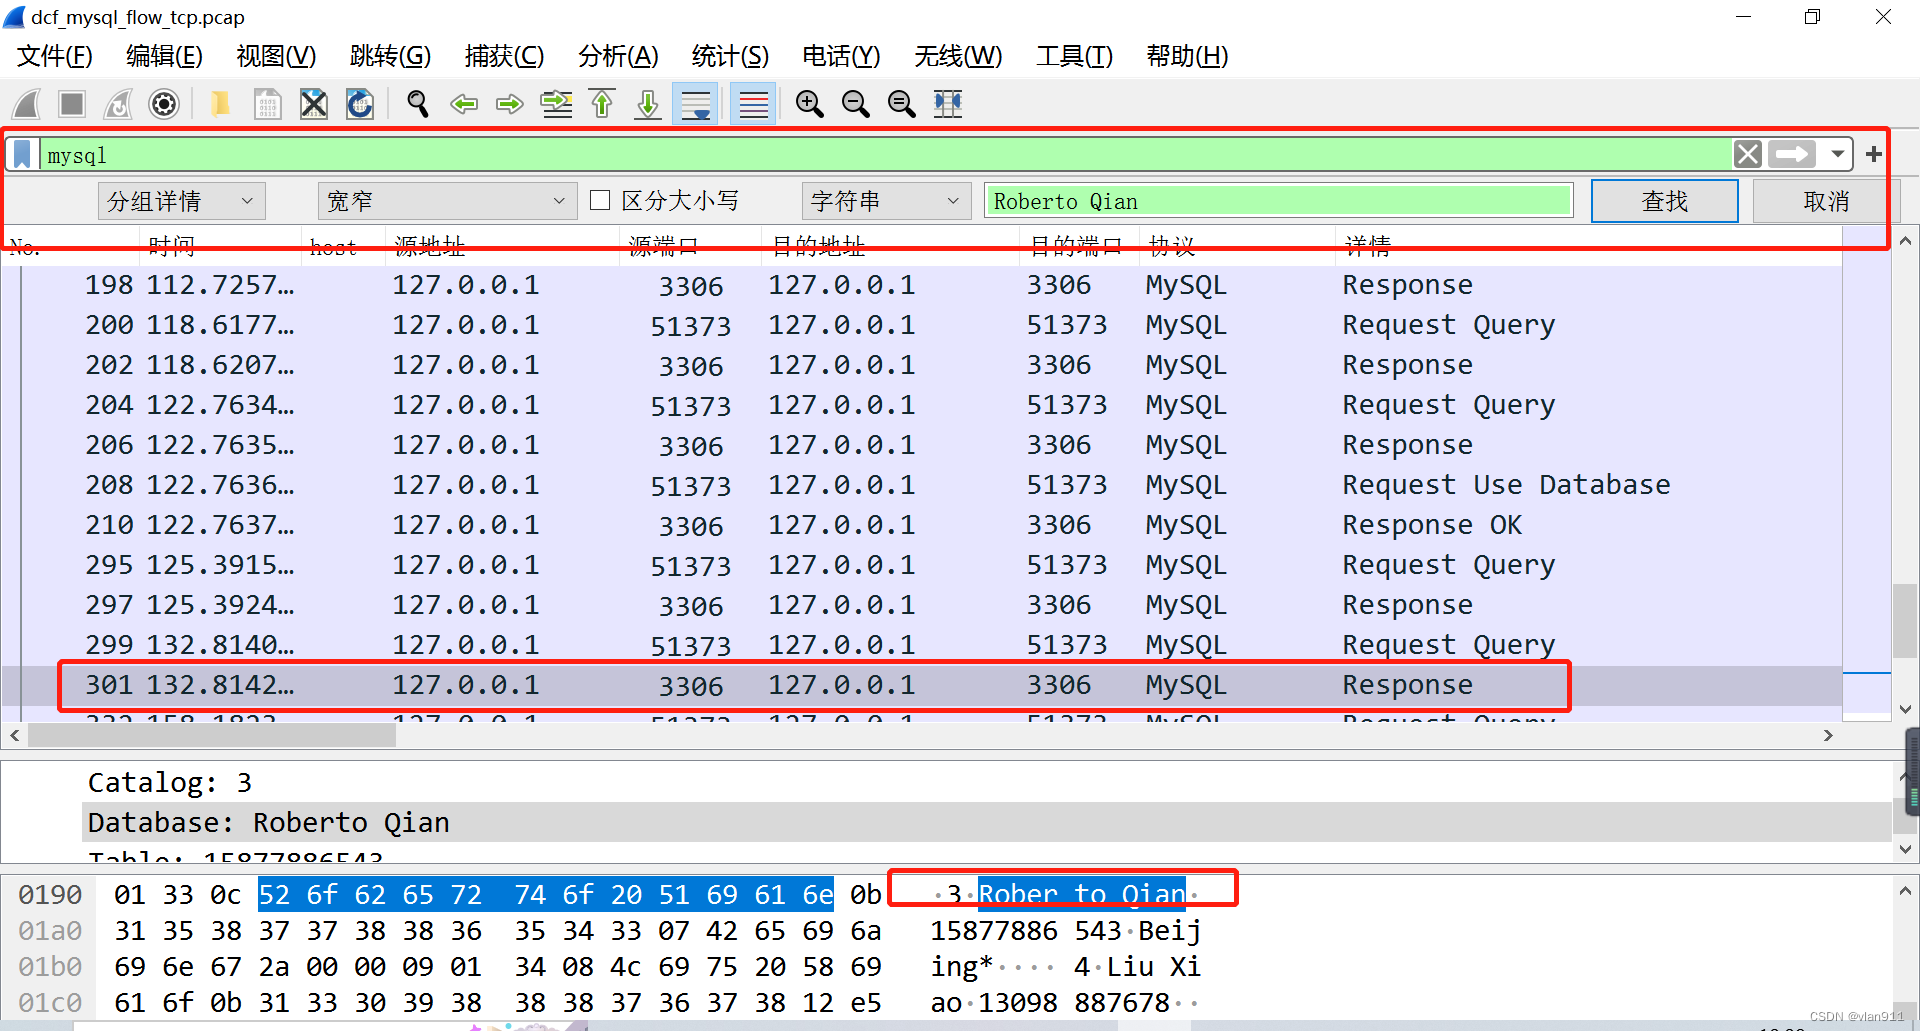Image resolution: width=1920 pixels, height=1031 pixels.
Task: Jump to last packet icon
Action: [648, 104]
